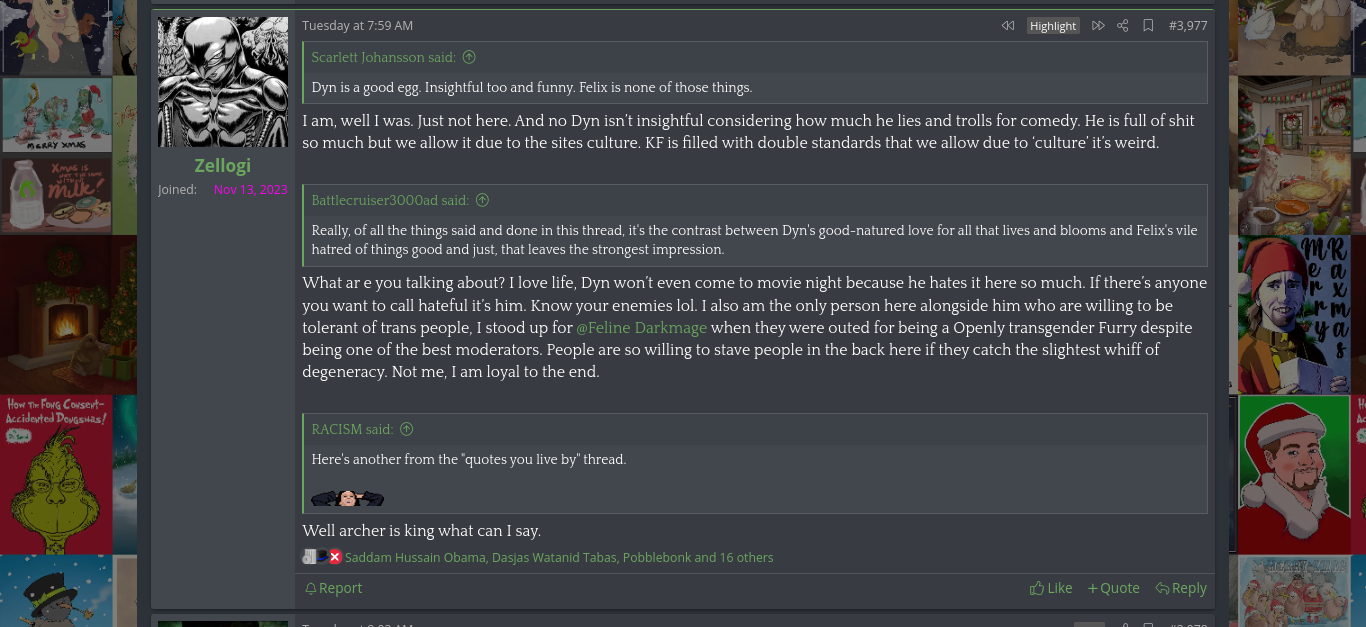
Task: Toggle the Highlight button
Action: click(1053, 26)
